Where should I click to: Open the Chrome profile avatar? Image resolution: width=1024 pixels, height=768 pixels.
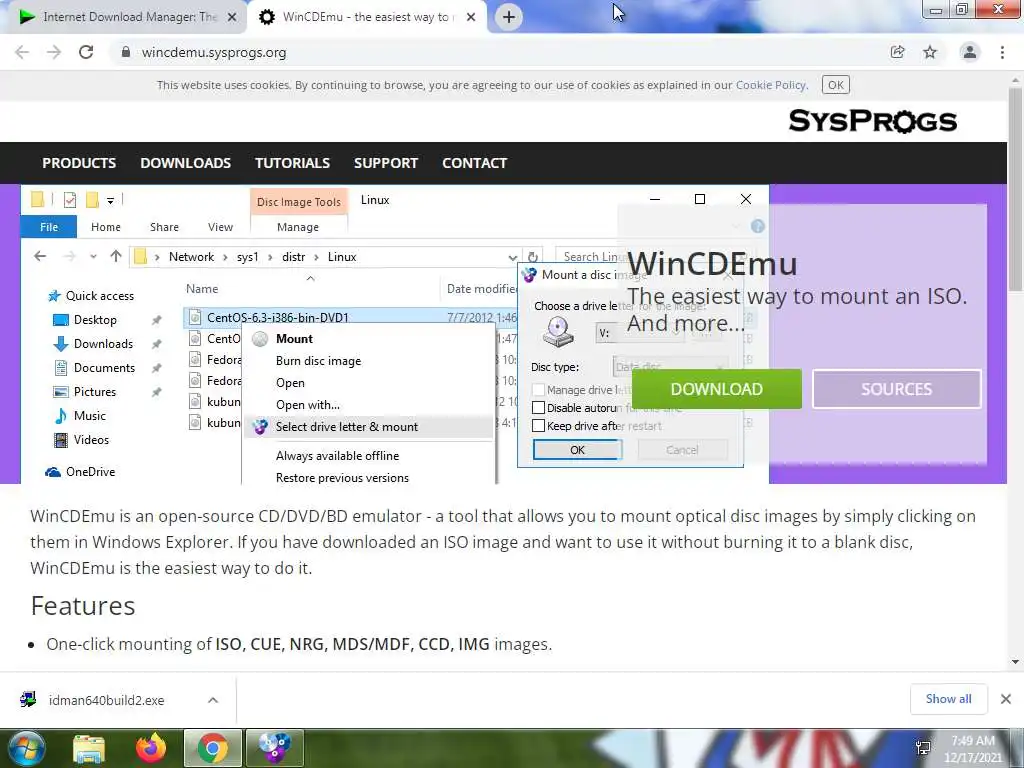[x=970, y=52]
